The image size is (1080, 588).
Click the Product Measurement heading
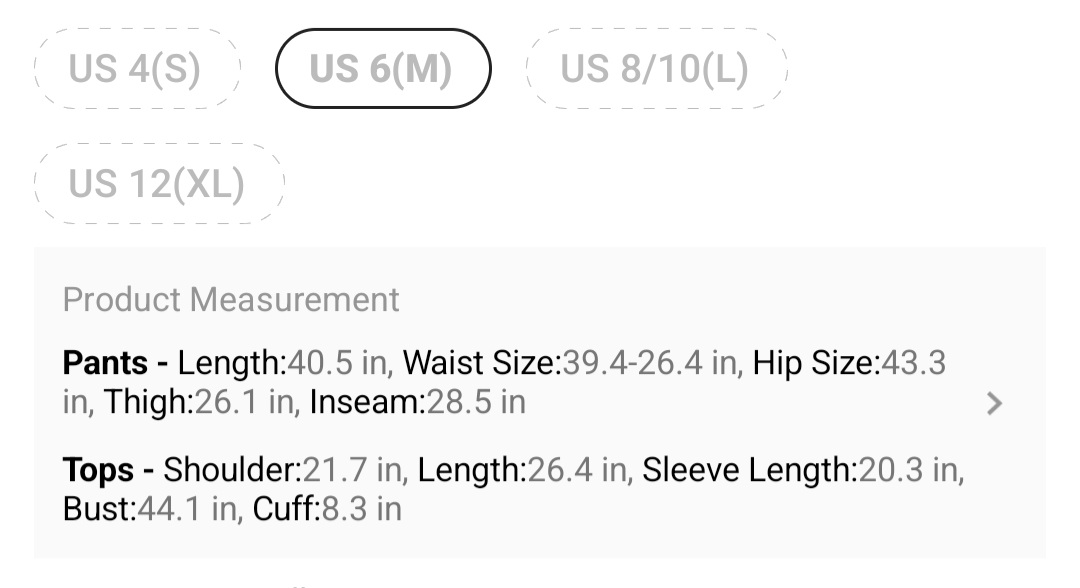pos(231,299)
